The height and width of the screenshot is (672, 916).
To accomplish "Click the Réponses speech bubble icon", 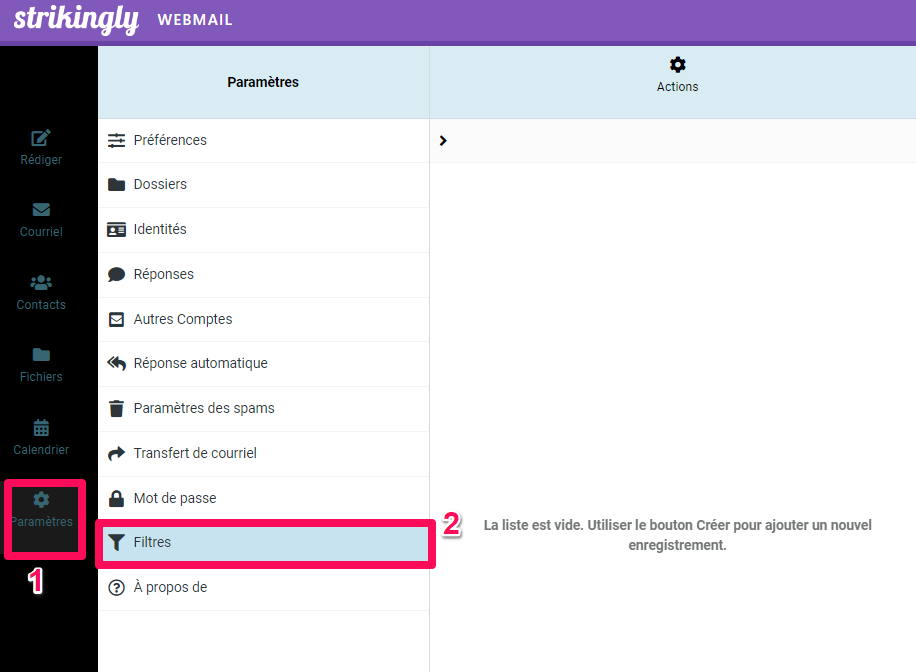I will [116, 275].
